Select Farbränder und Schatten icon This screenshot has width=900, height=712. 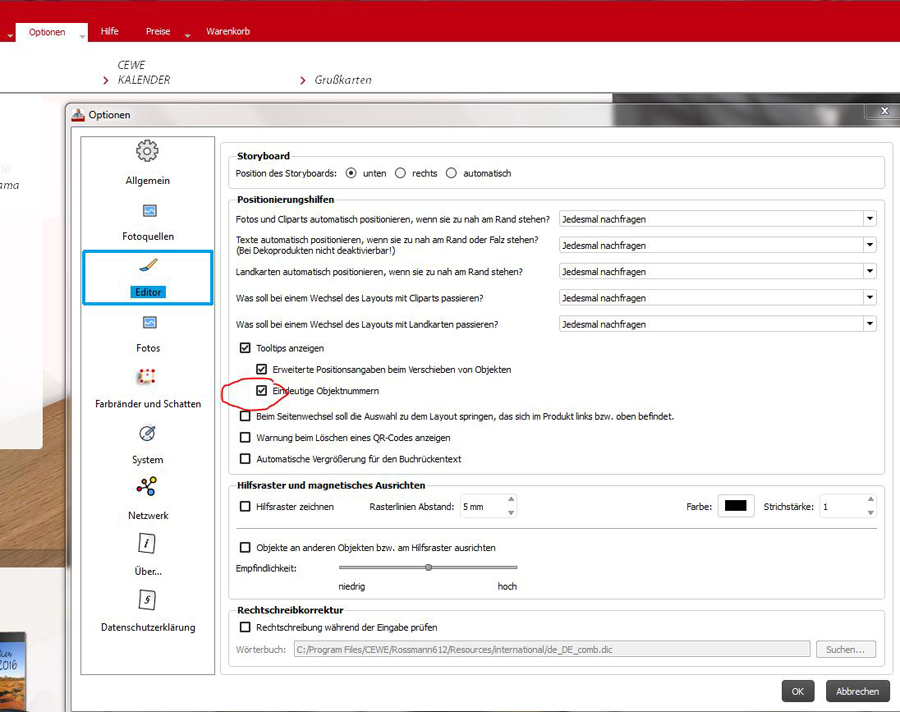click(148, 377)
